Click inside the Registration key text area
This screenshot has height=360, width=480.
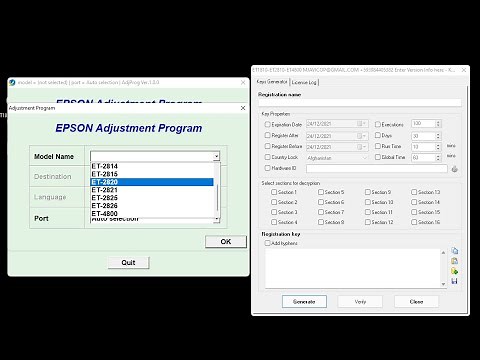coord(353,268)
